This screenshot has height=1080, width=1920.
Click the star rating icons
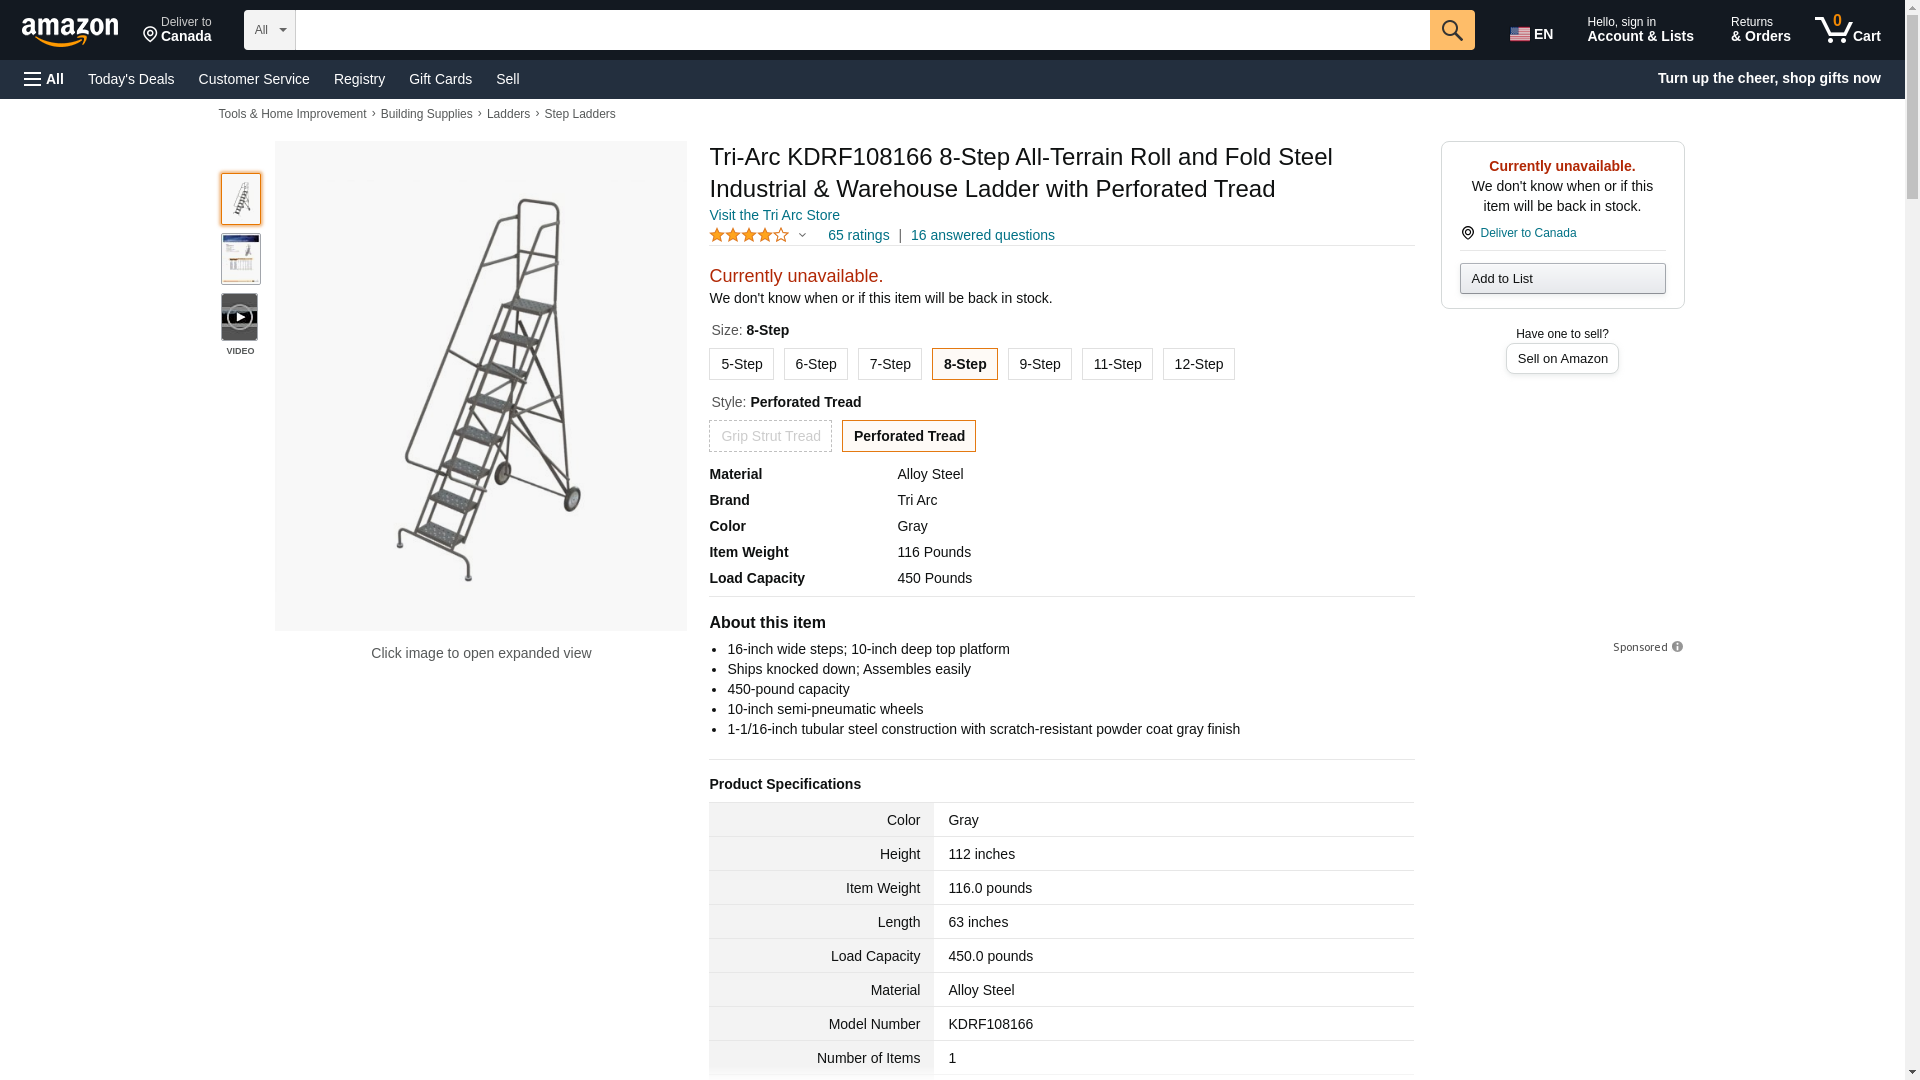tap(749, 235)
